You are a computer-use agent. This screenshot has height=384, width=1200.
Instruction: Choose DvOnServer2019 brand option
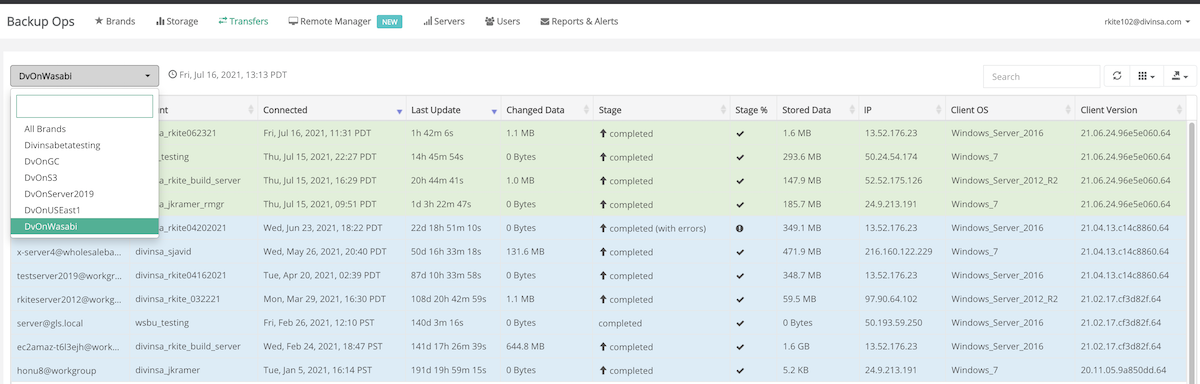[84, 193]
